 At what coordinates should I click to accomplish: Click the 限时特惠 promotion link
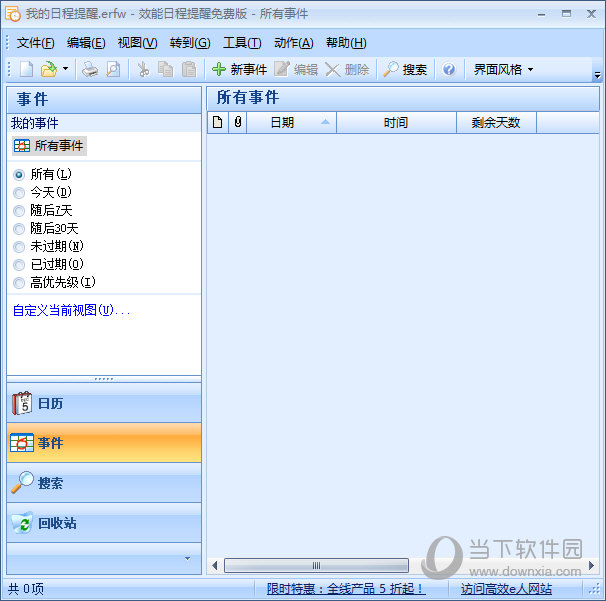[346, 589]
